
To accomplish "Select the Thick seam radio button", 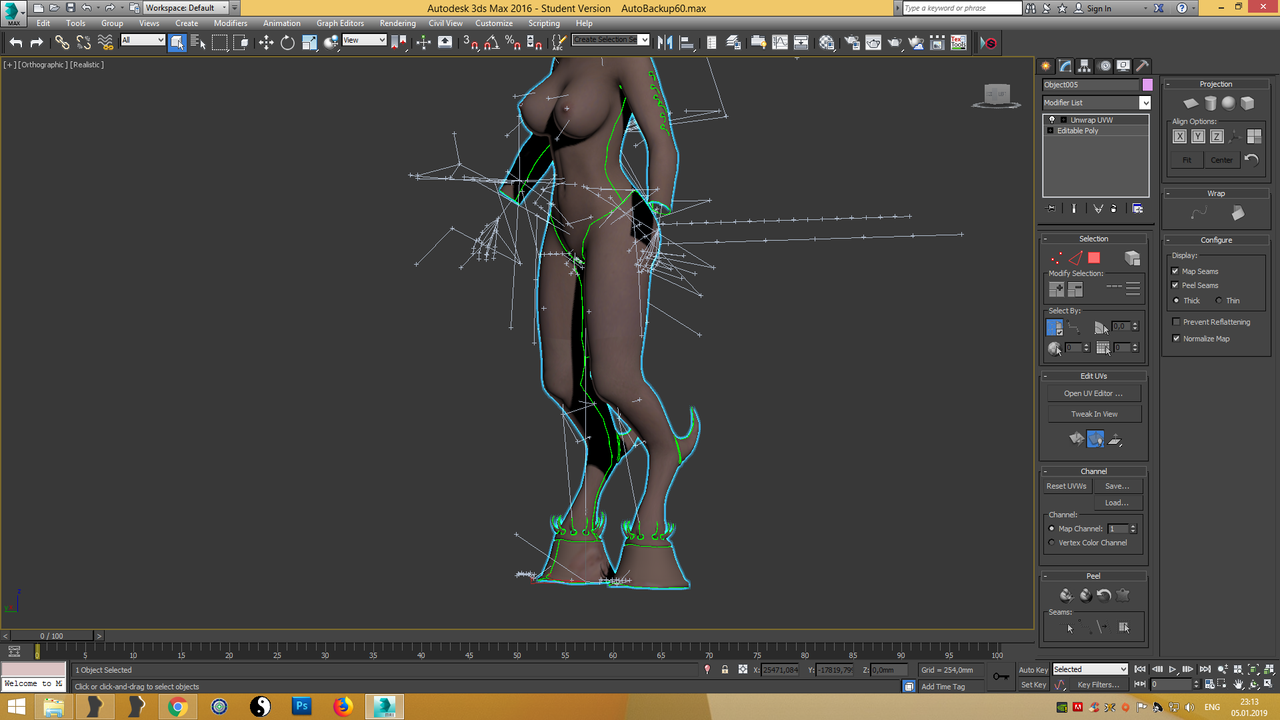I will click(x=1176, y=300).
